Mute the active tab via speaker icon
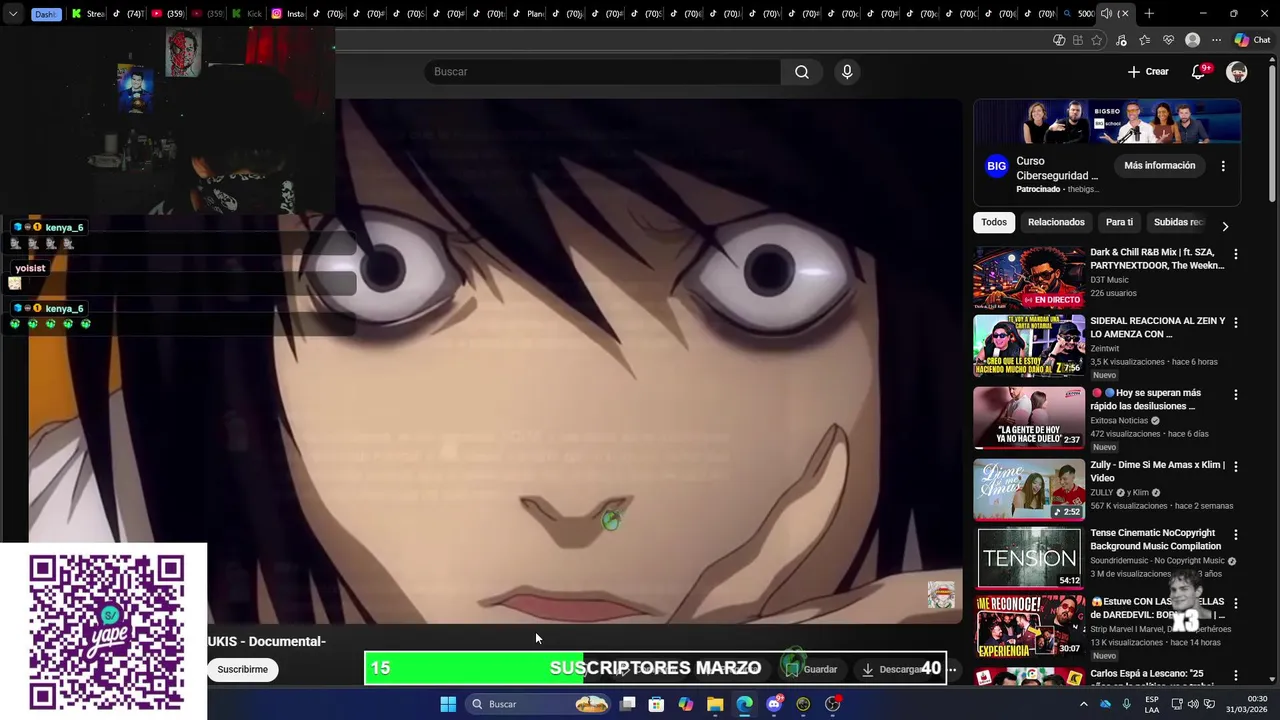Screen dimensions: 1280x720 [x=1106, y=13]
